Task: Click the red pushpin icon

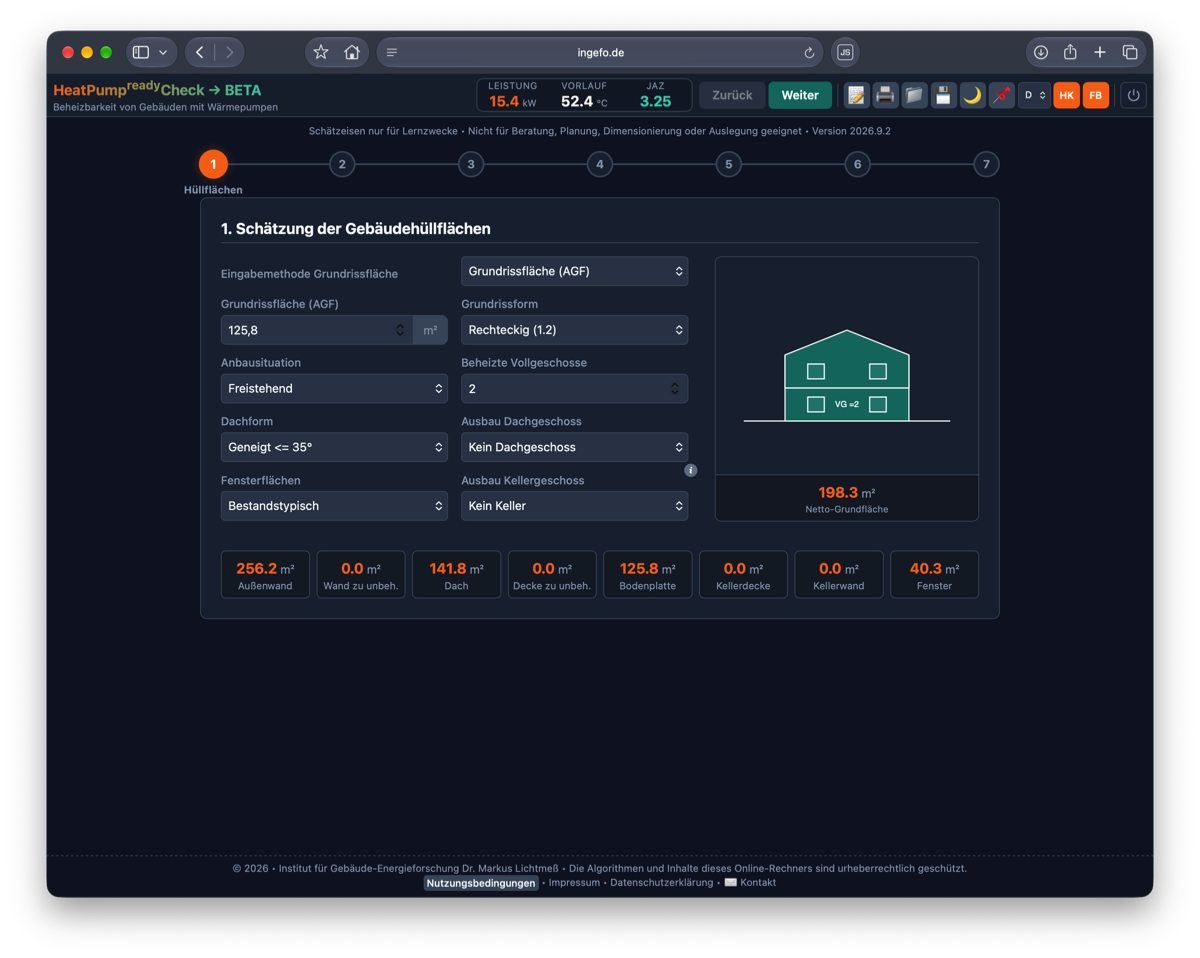Action: 1001,95
